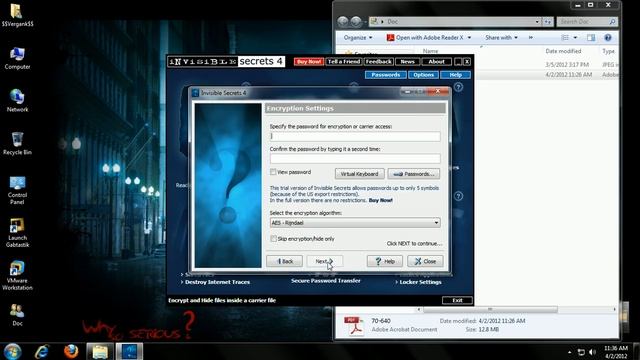This screenshot has width=640, height=360.
Task: Open the blue Help tab
Action: 456,75
